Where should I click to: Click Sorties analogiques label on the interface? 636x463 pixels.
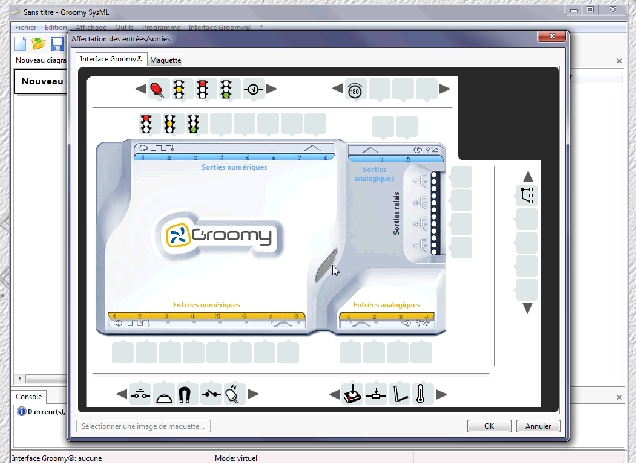[374, 174]
